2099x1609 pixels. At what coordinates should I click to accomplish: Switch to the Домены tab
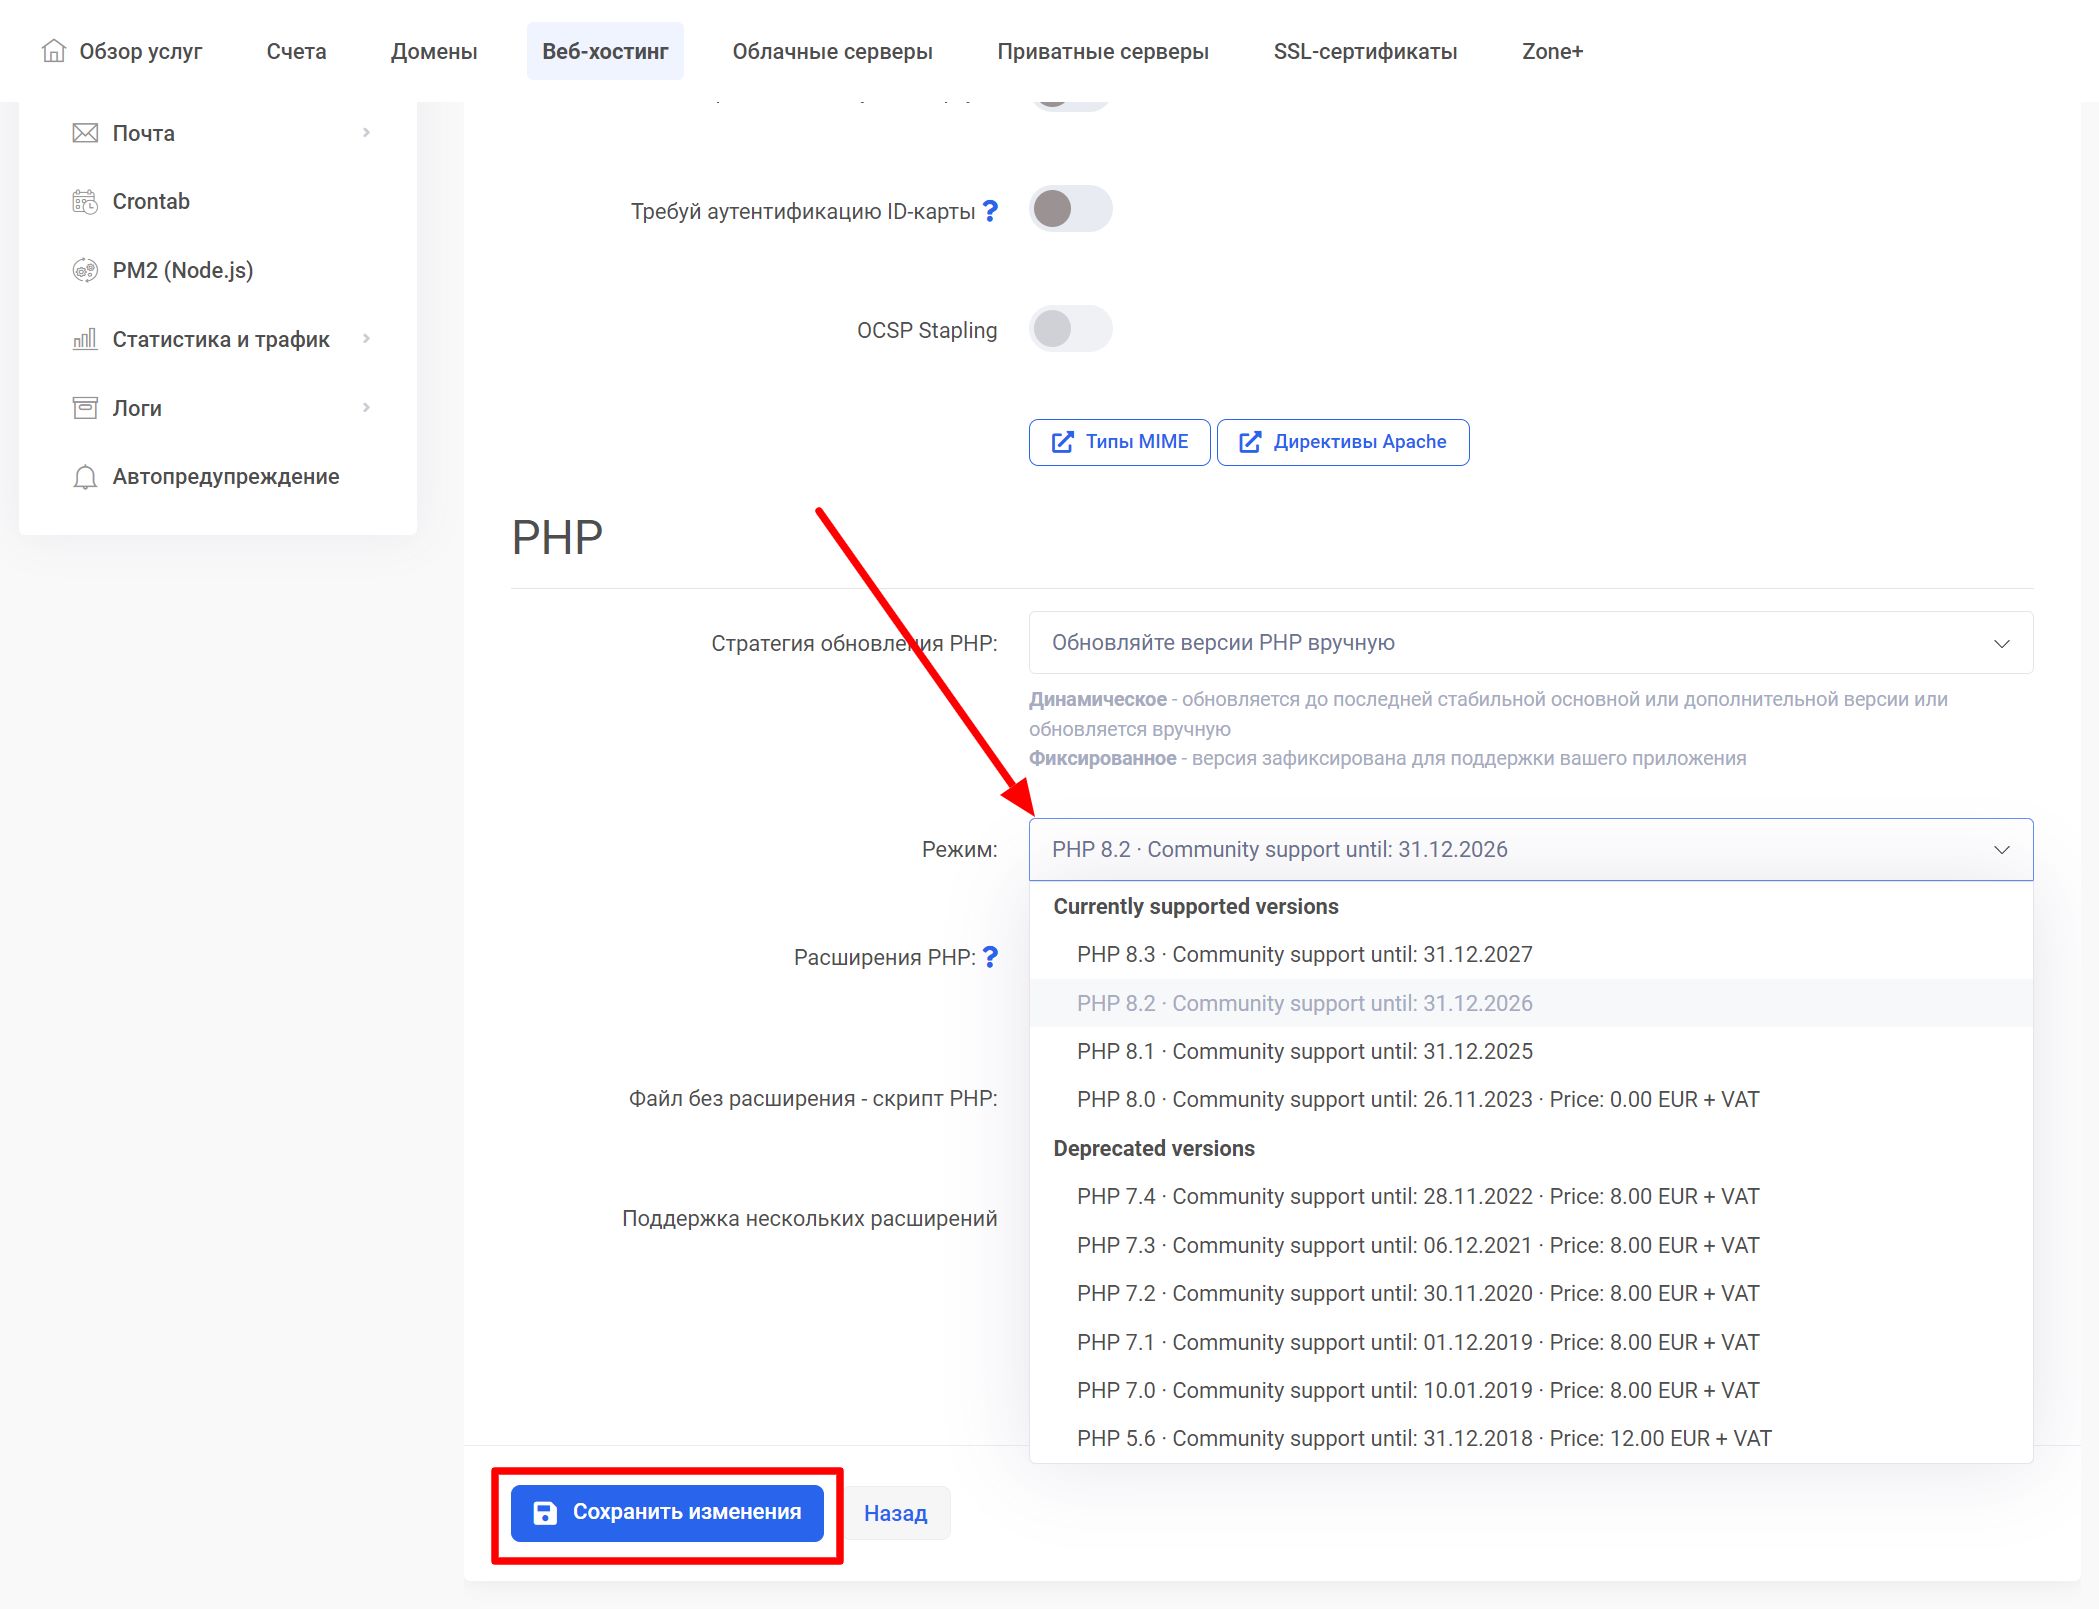click(434, 51)
